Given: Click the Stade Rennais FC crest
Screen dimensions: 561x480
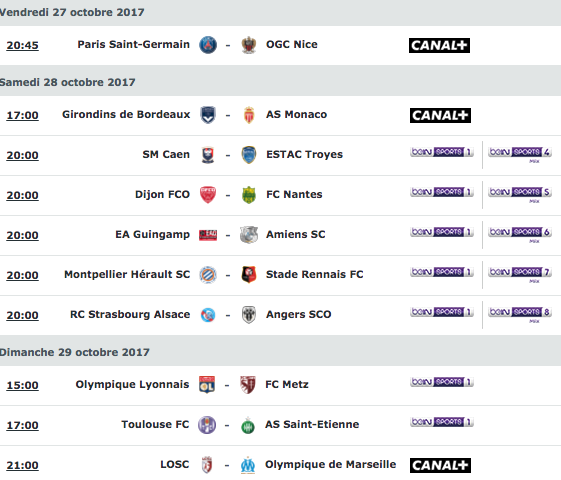Looking at the screenshot, I should click(249, 275).
